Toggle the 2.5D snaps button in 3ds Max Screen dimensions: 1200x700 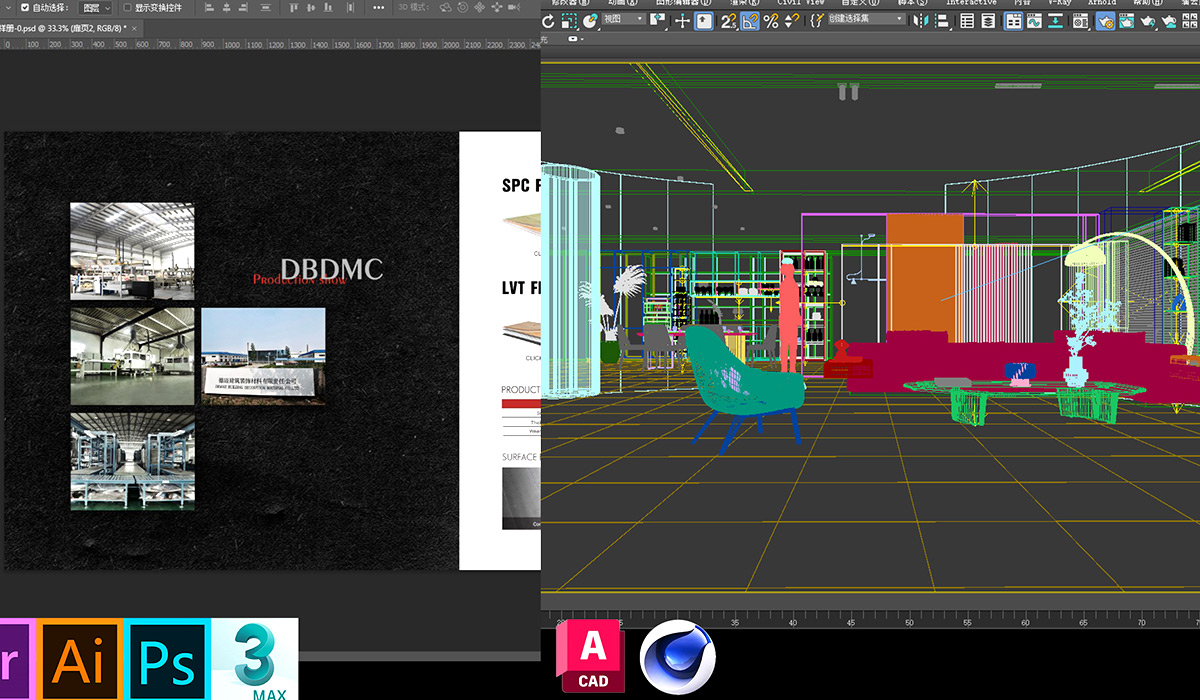(728, 21)
